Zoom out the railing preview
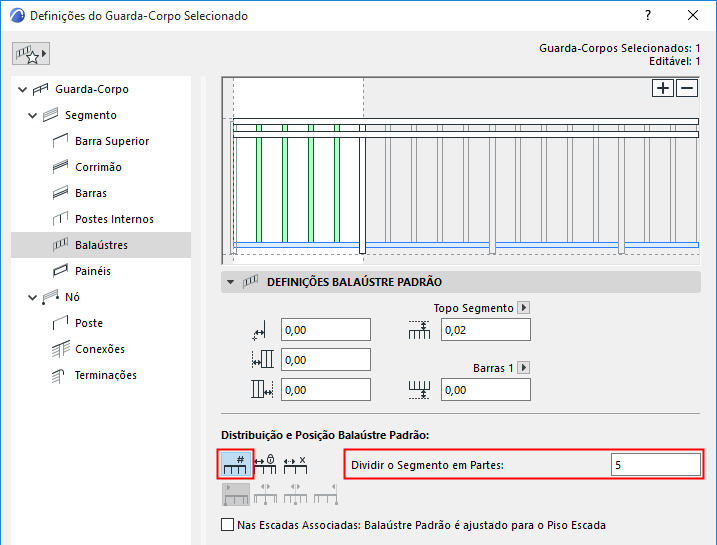Image resolution: width=717 pixels, height=545 pixels. [x=687, y=88]
